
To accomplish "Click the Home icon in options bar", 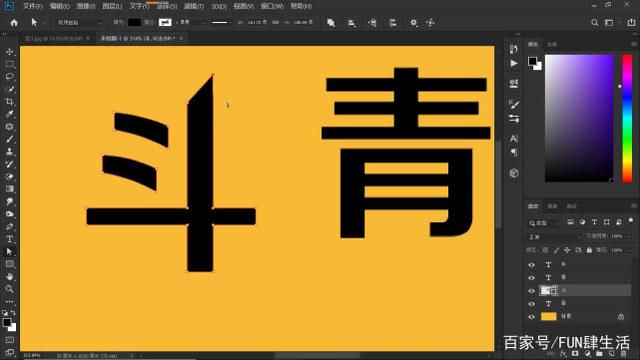I will (x=14, y=23).
